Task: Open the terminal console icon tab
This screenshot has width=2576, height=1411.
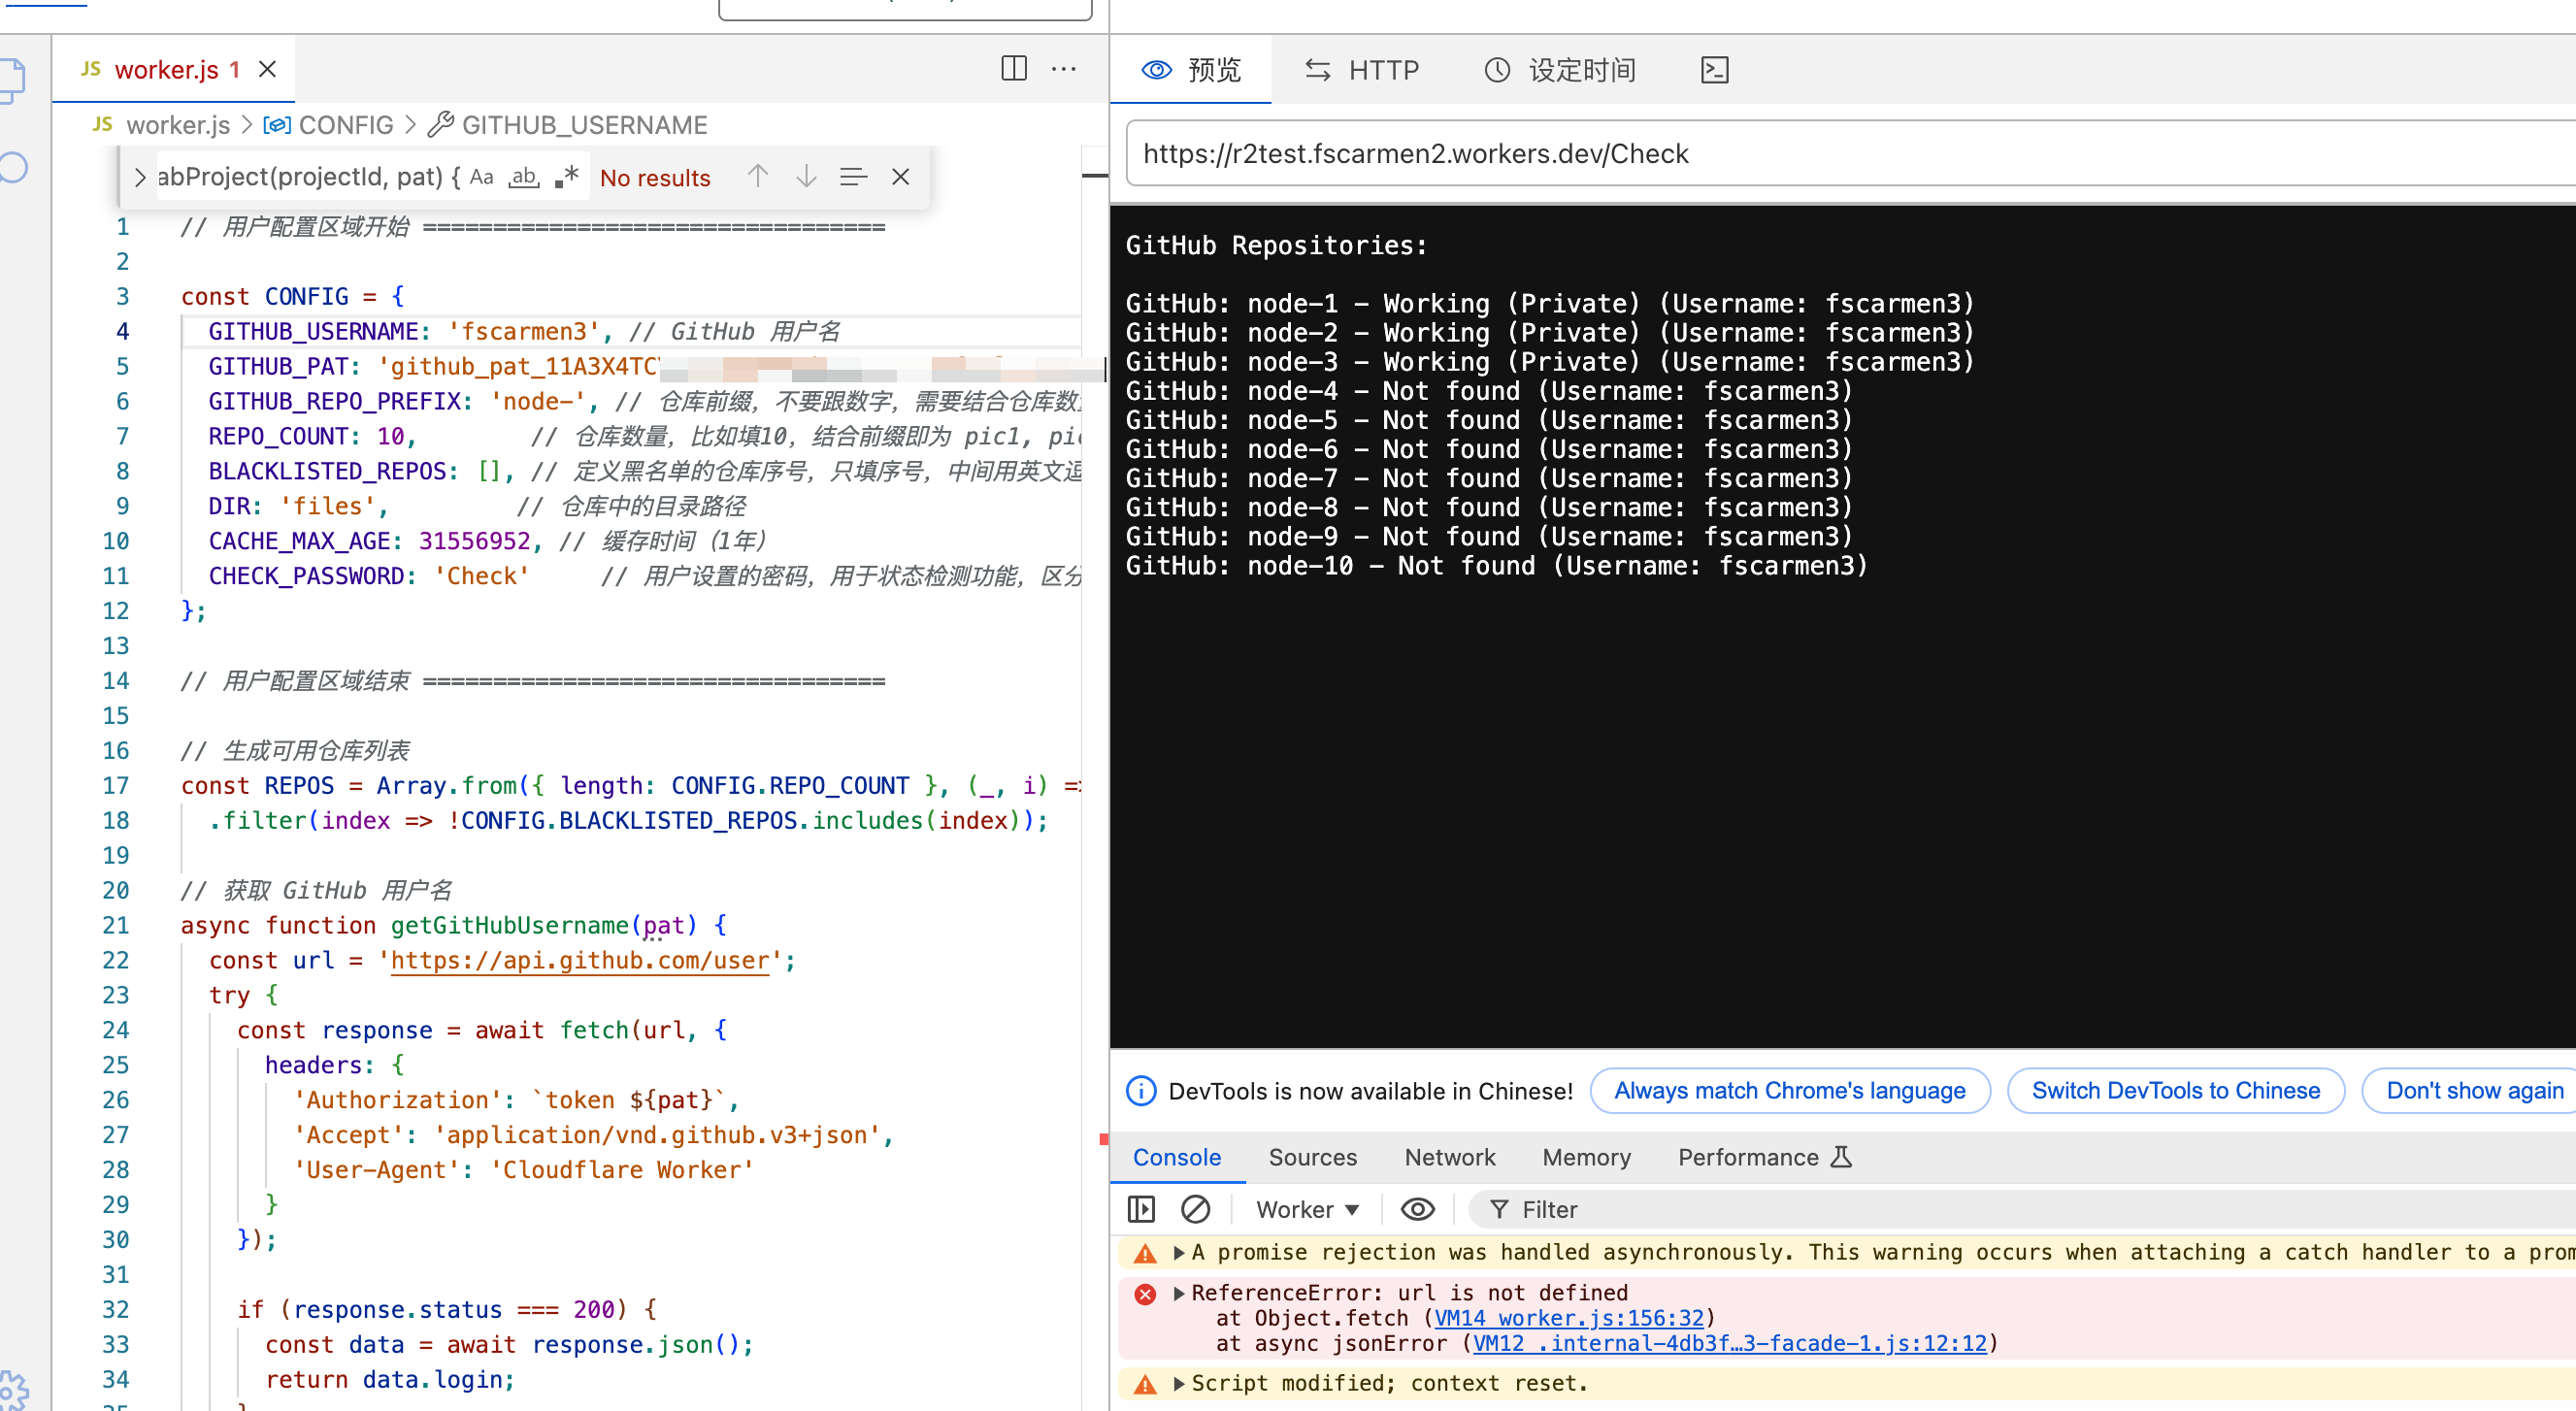Action: pos(1714,69)
